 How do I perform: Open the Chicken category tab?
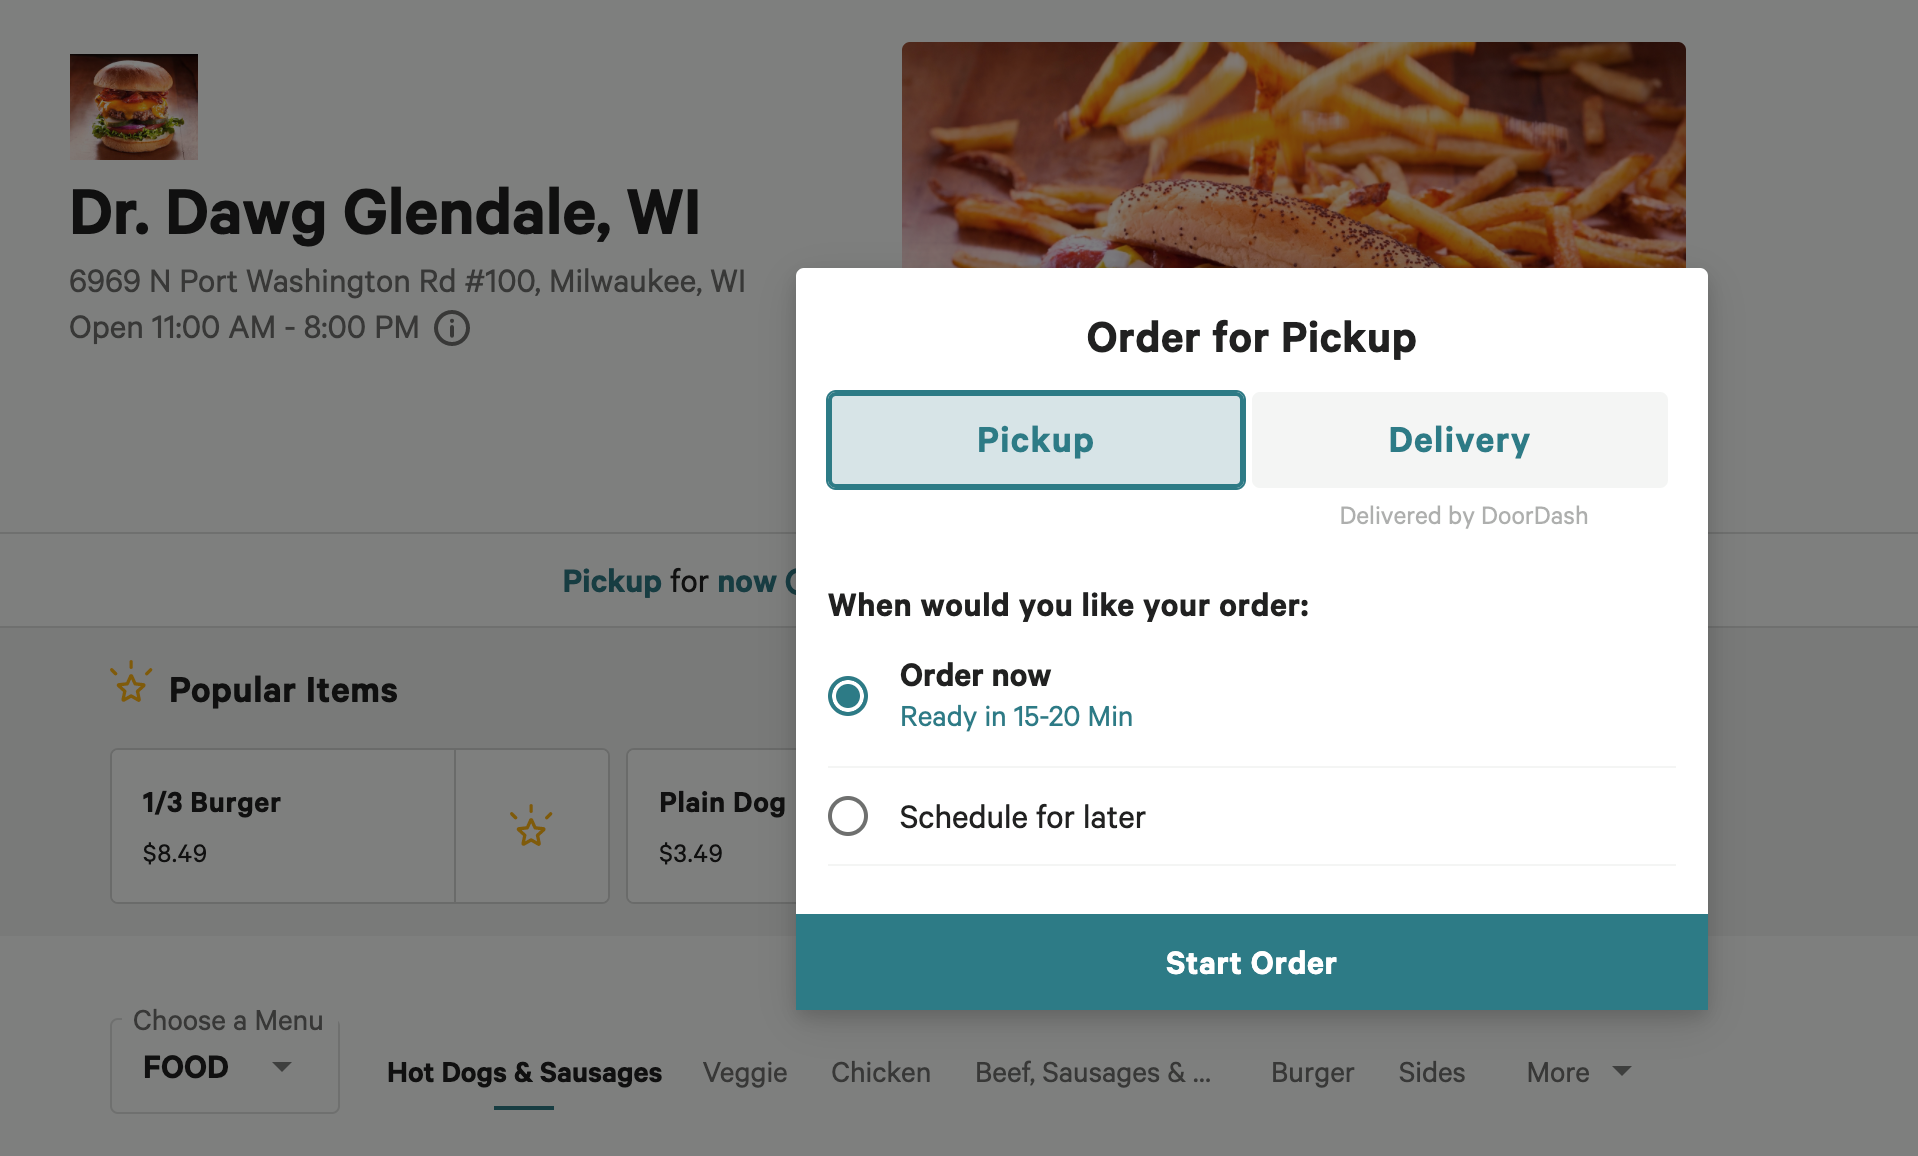(x=881, y=1072)
